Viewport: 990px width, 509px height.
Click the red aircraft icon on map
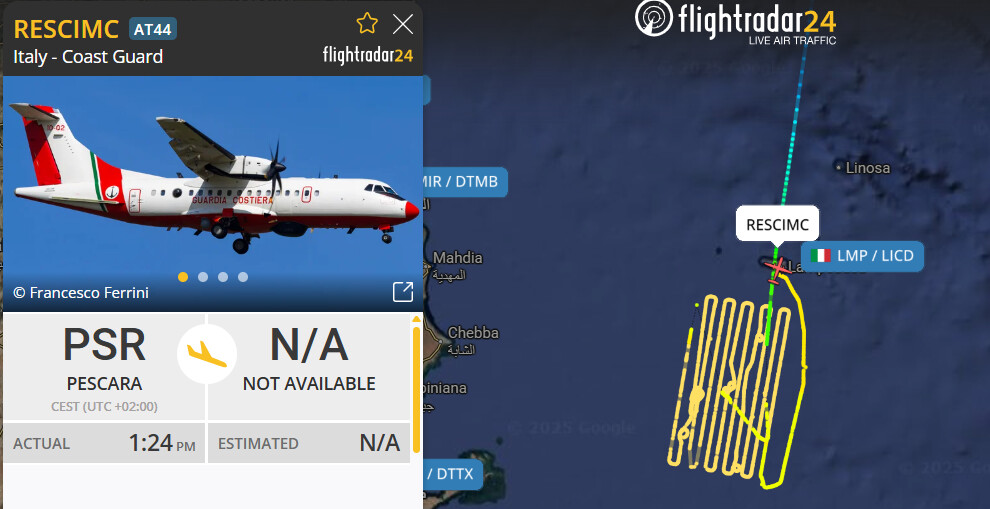pos(778,270)
